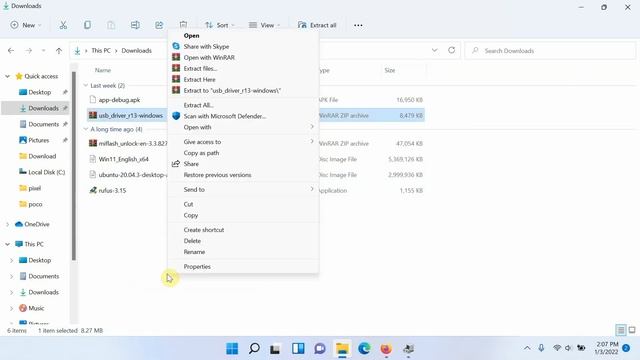Choose Open in context menu
This screenshot has width=640, height=360.
coord(243,36)
